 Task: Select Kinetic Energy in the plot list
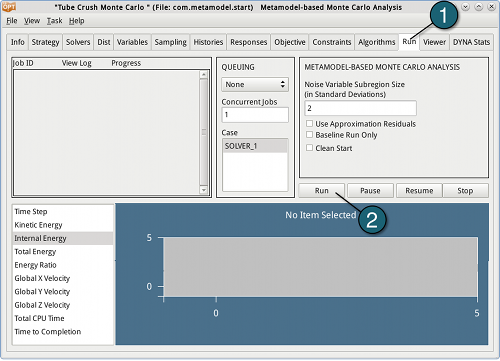pyautogui.click(x=63, y=225)
